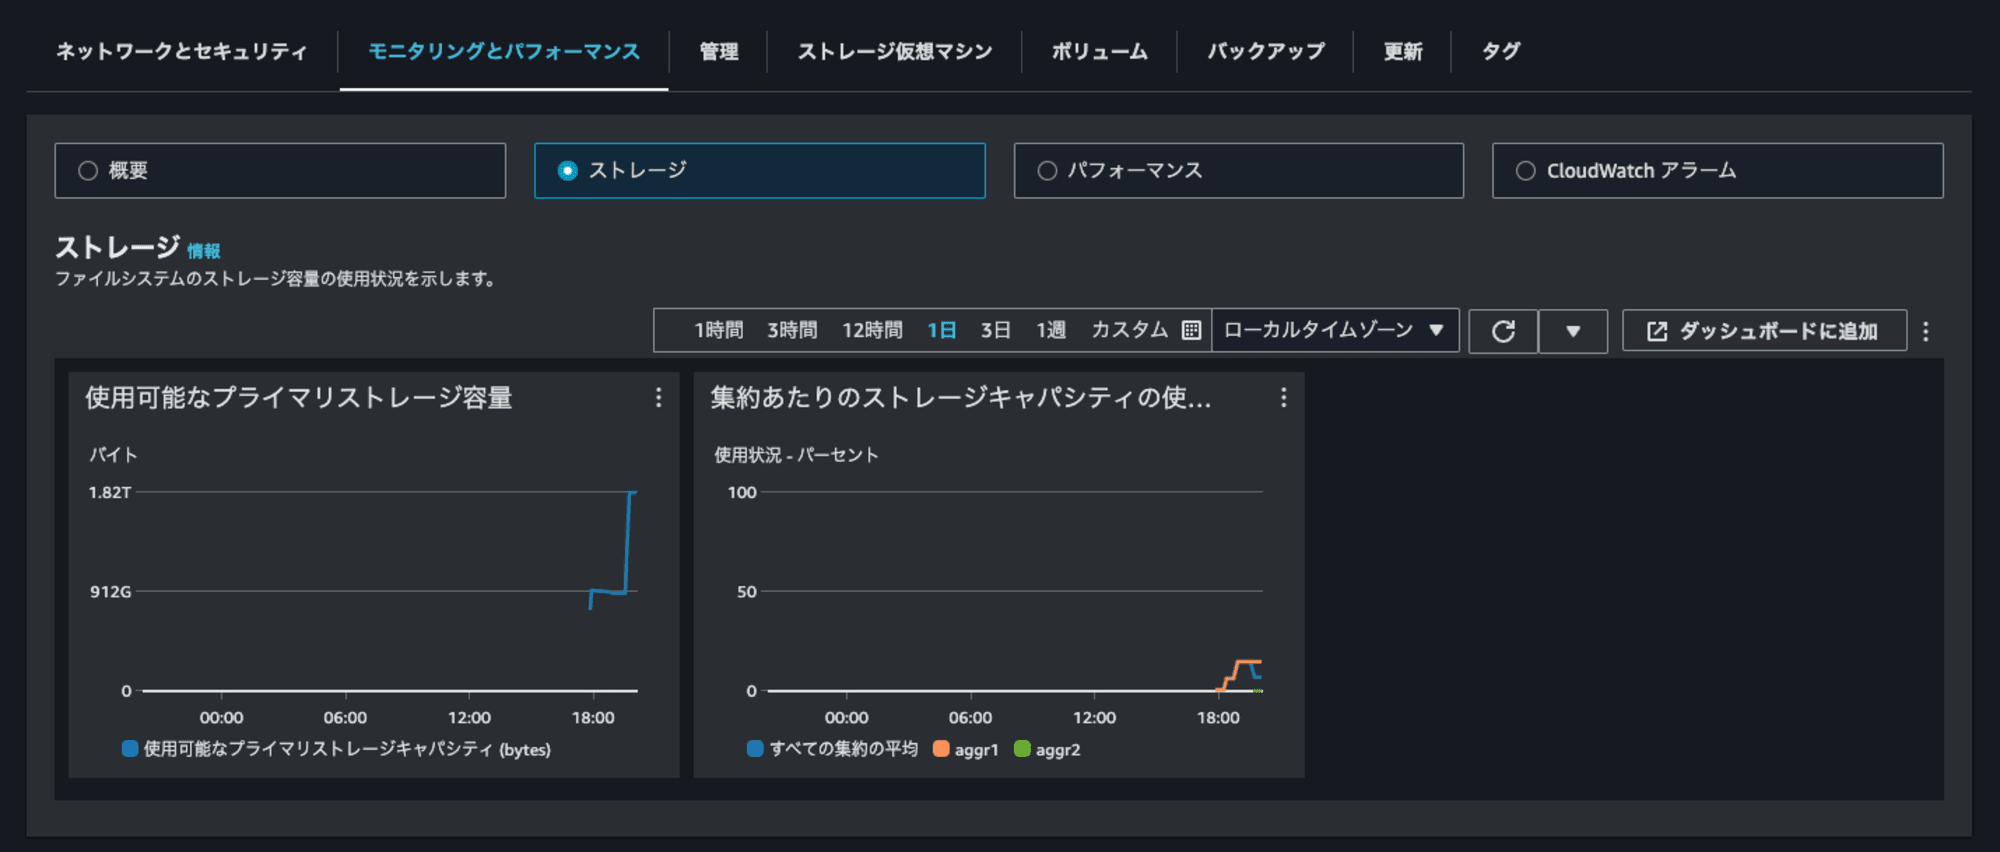Open the ボリューム tab
This screenshot has height=852, width=2000.
1099,51
